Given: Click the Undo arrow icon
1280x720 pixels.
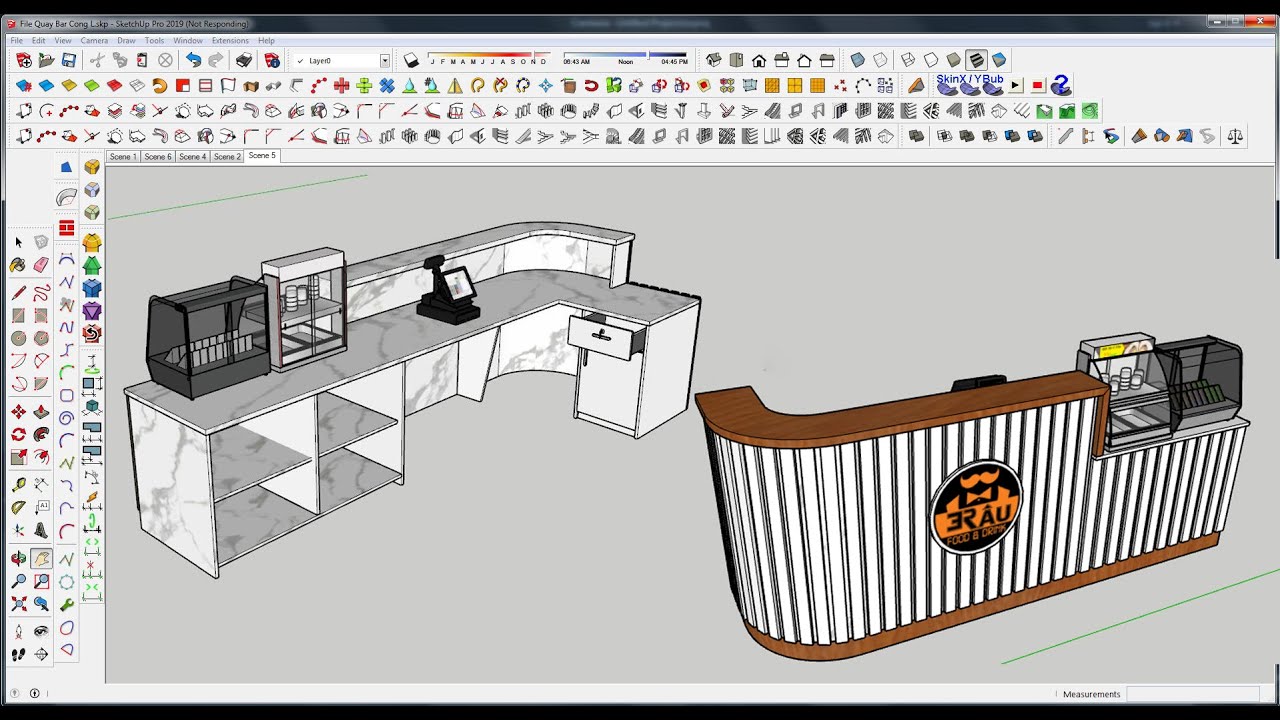Looking at the screenshot, I should [x=193, y=61].
